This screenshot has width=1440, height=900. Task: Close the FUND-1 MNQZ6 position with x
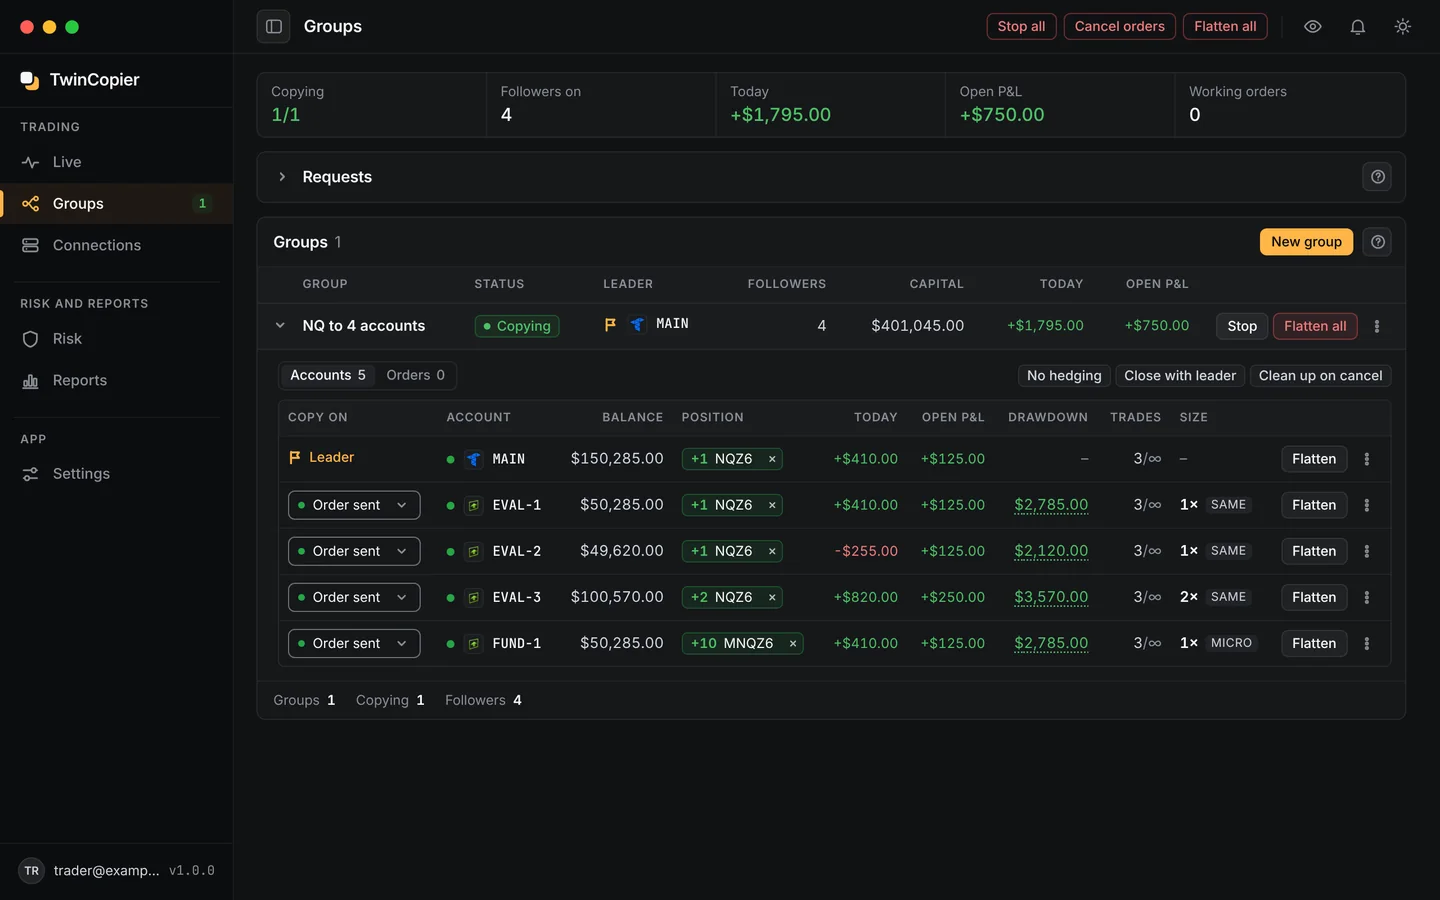click(793, 644)
